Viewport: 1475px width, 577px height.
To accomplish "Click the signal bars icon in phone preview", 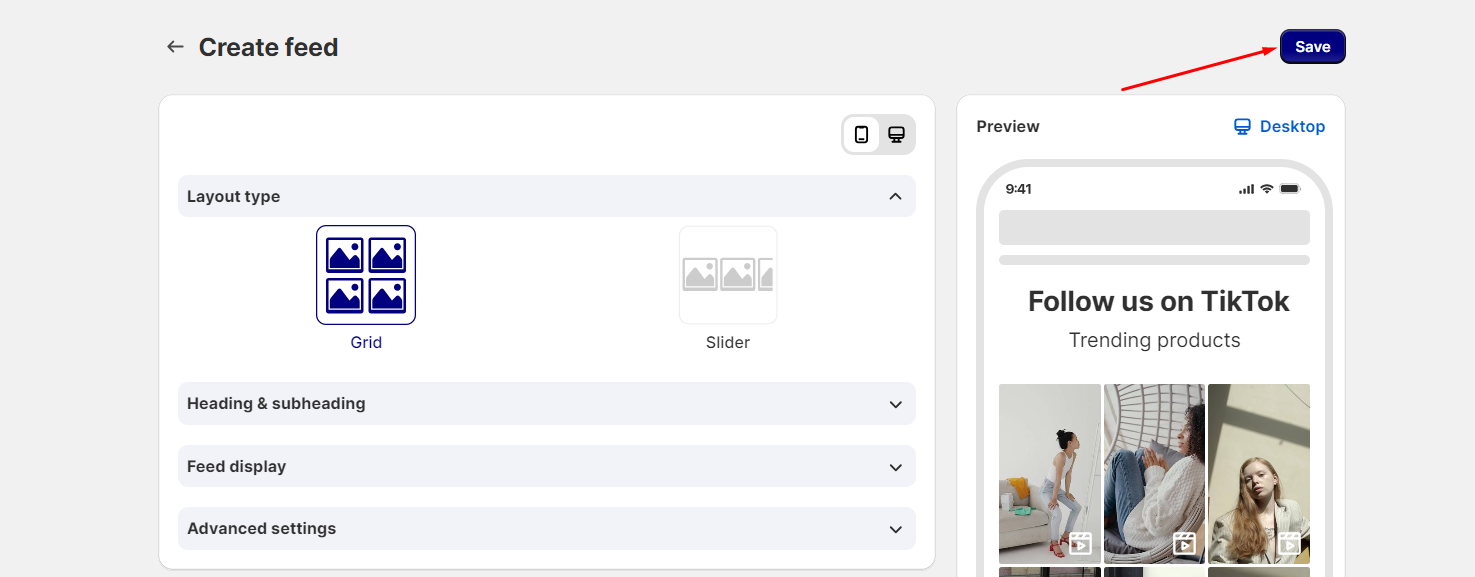I will coord(1246,189).
